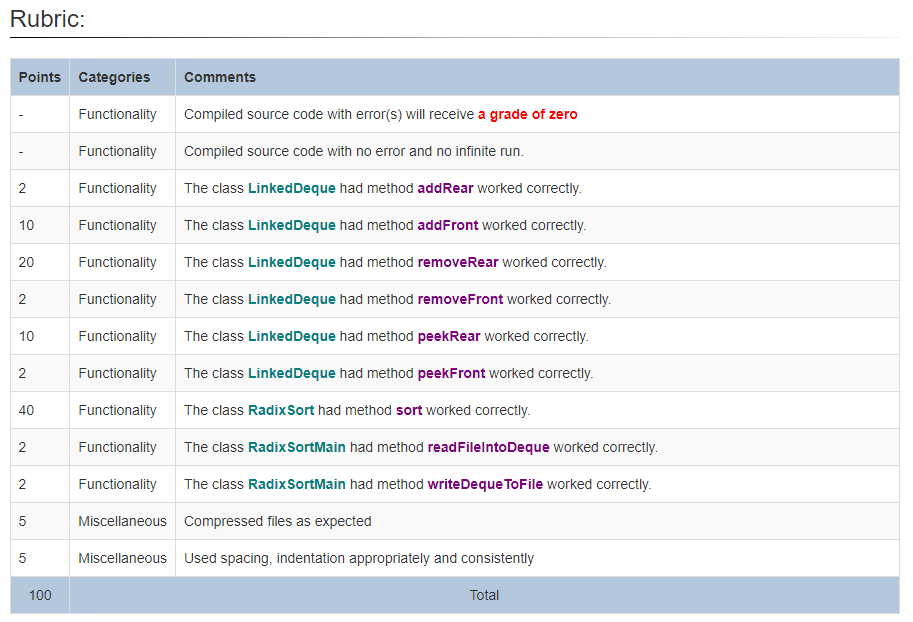The image size is (913, 622).
Task: Click the addRear method name
Action: pyautogui.click(x=445, y=188)
